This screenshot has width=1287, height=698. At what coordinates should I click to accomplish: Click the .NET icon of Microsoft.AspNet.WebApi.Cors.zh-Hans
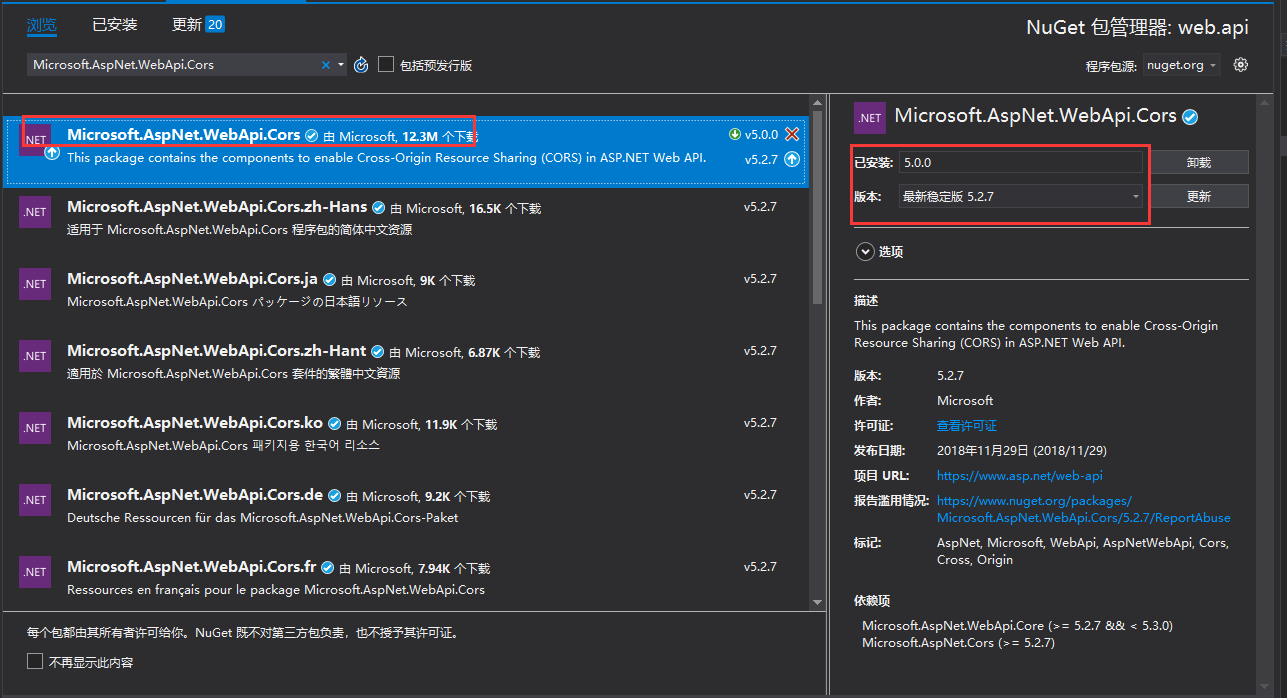35,212
